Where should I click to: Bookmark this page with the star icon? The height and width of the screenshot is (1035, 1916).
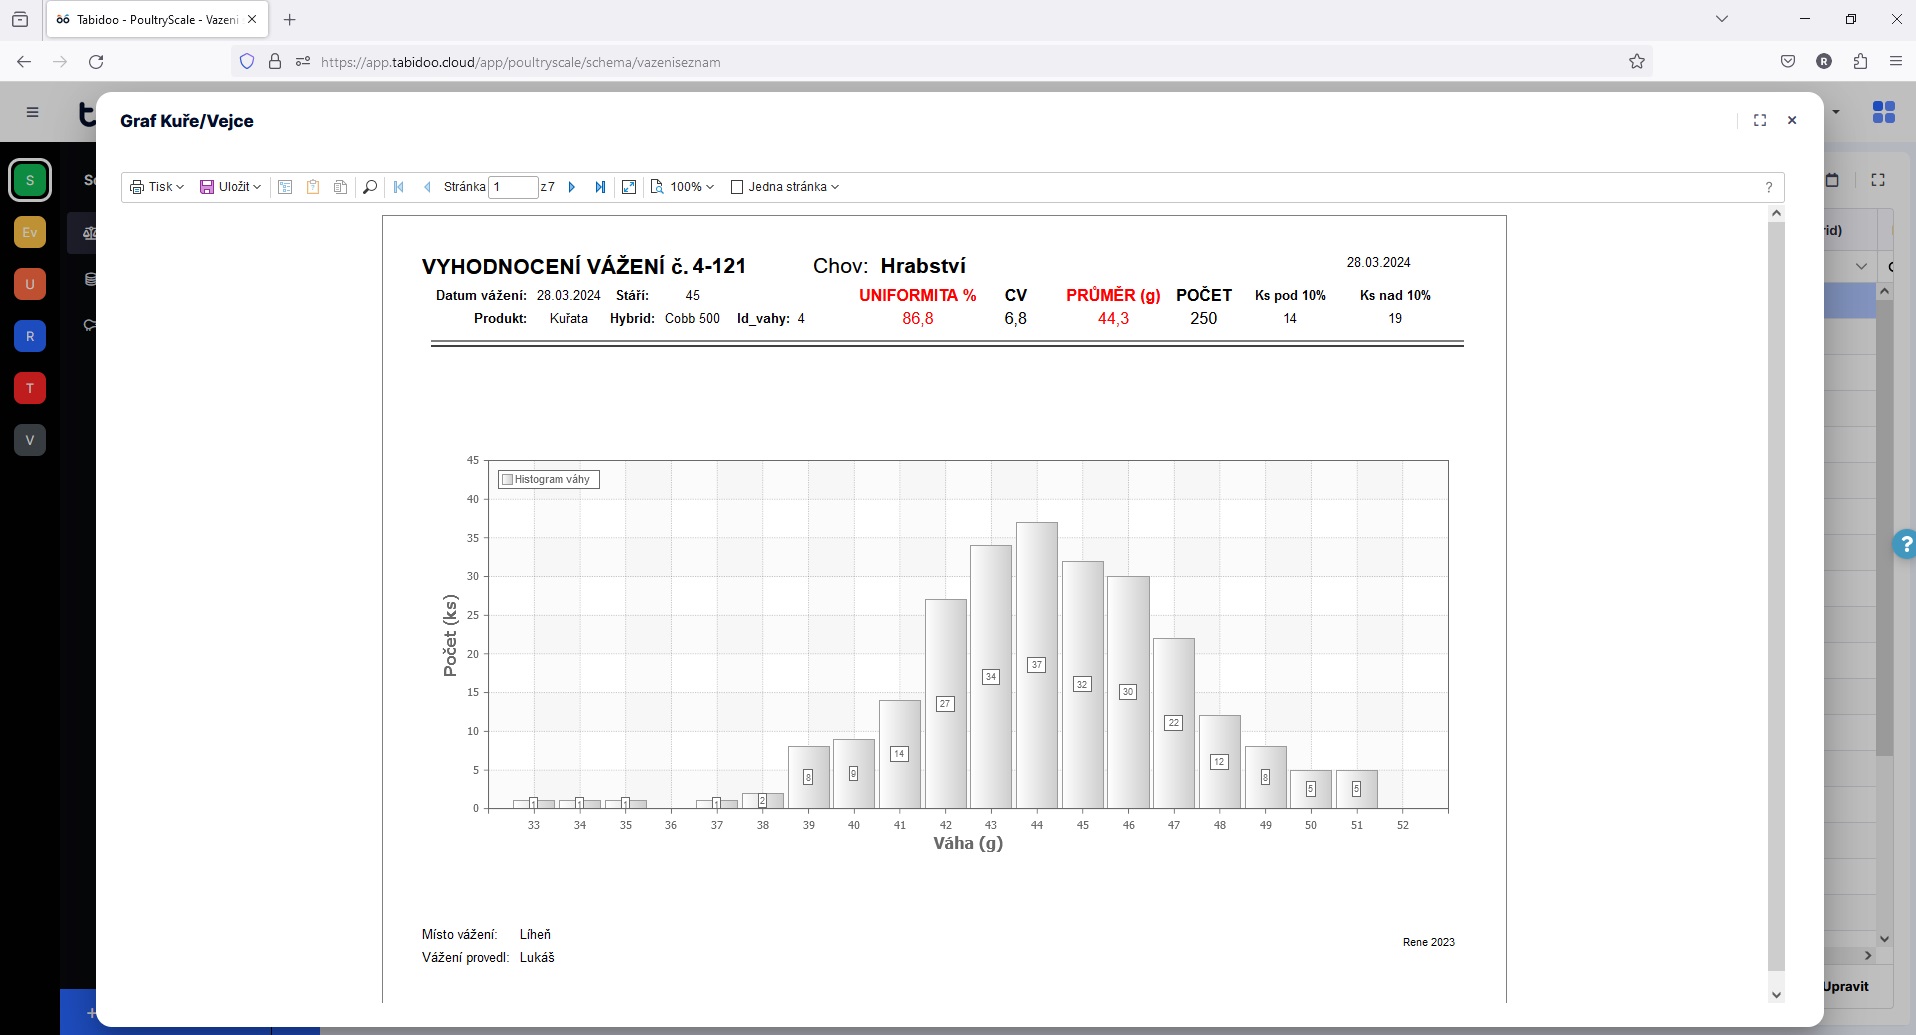point(1637,62)
